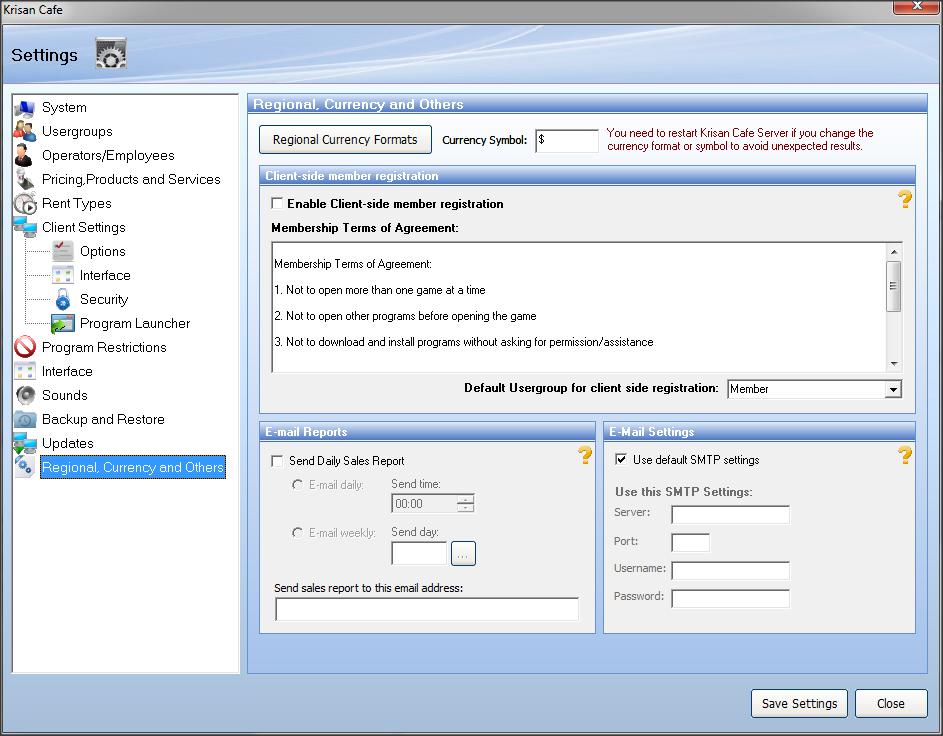Select Updates in sidebar
This screenshot has height=736, width=943.
point(67,444)
